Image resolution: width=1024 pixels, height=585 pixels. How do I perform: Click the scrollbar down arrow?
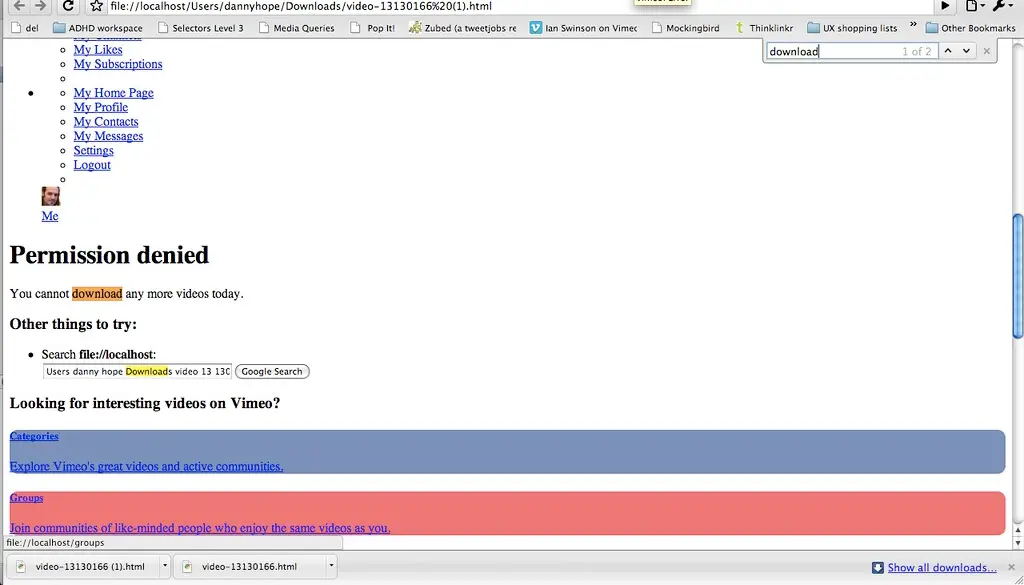click(x=1017, y=543)
